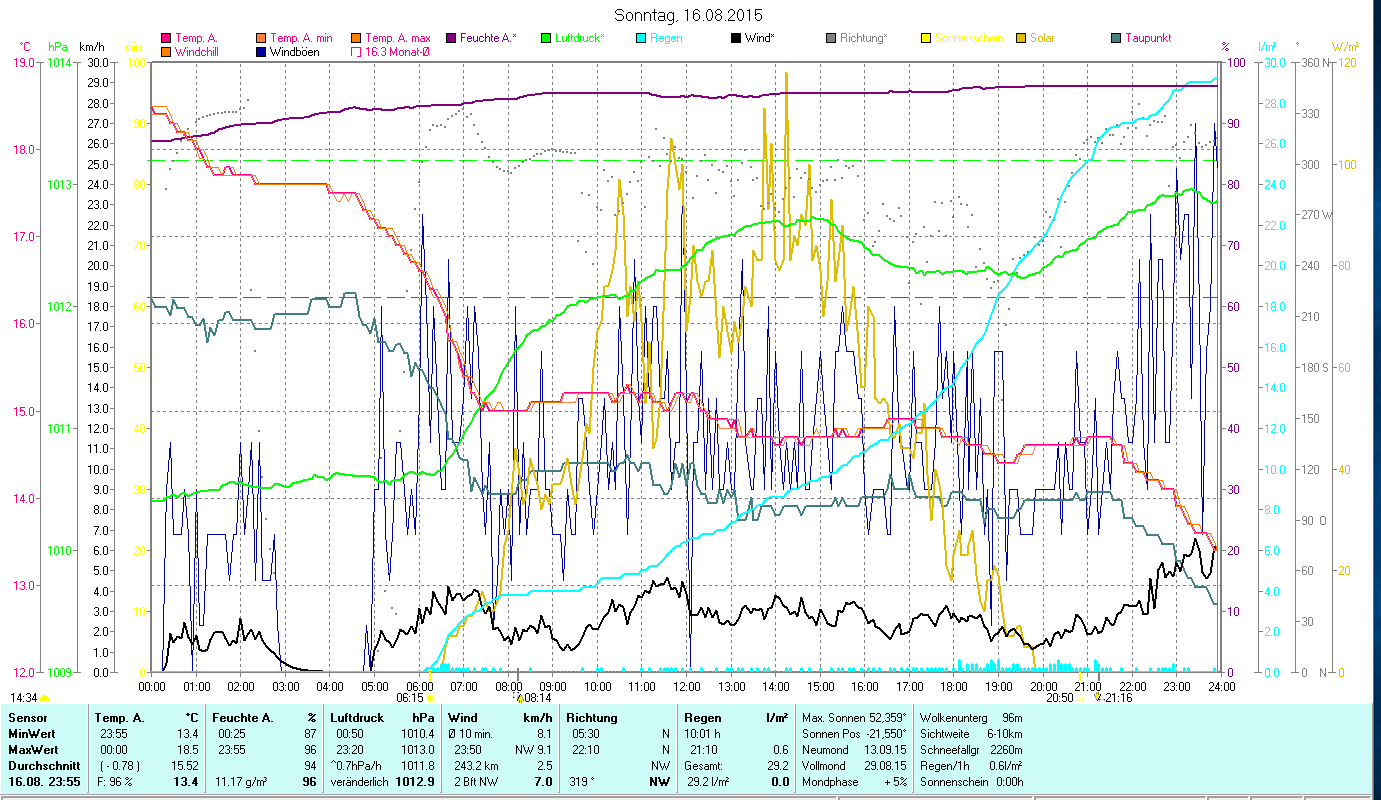
Task: Click the Max. Sonnen 52,359° entry
Action: pyautogui.click(x=853, y=718)
